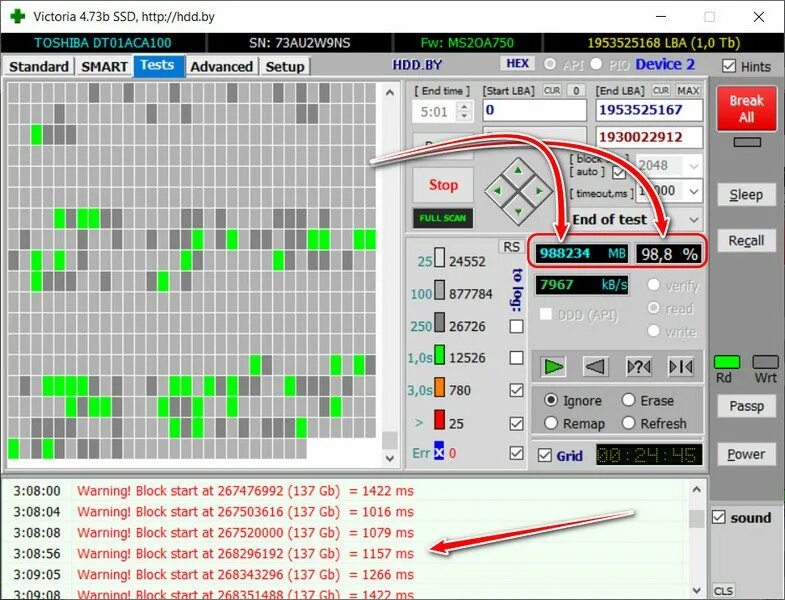Click the End time spinner arrows

[465, 111]
